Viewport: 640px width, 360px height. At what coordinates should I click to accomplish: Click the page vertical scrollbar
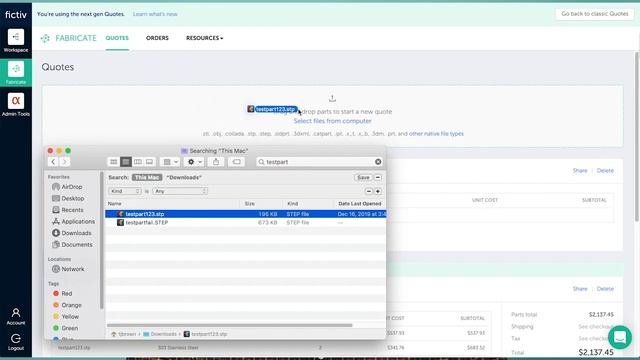coord(637,137)
